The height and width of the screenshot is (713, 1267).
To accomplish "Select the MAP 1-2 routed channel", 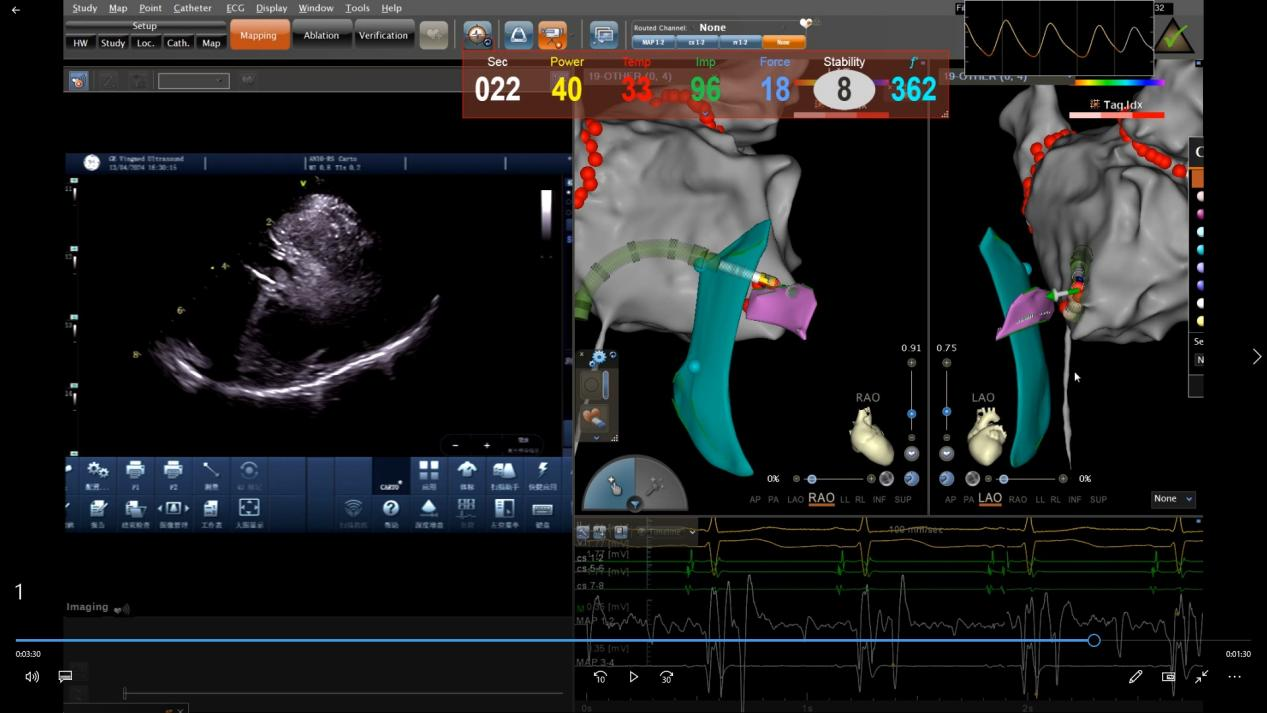I will 653,42.
